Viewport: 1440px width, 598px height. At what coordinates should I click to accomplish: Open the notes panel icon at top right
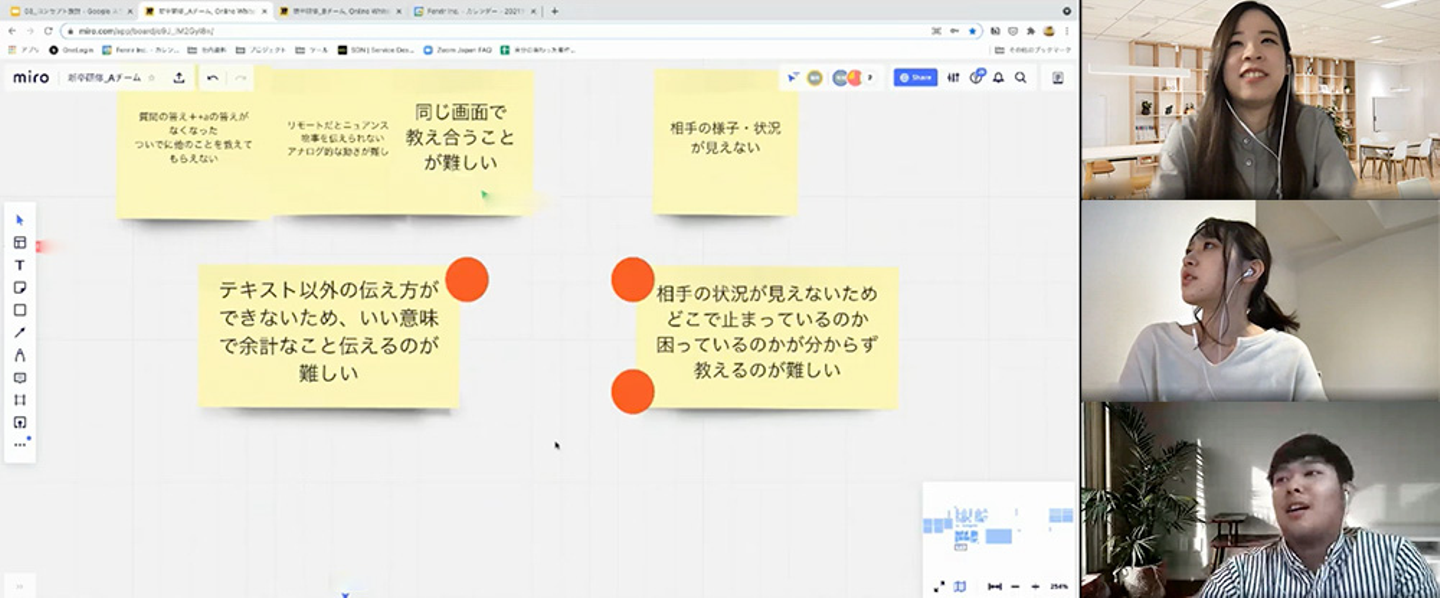click(1057, 77)
